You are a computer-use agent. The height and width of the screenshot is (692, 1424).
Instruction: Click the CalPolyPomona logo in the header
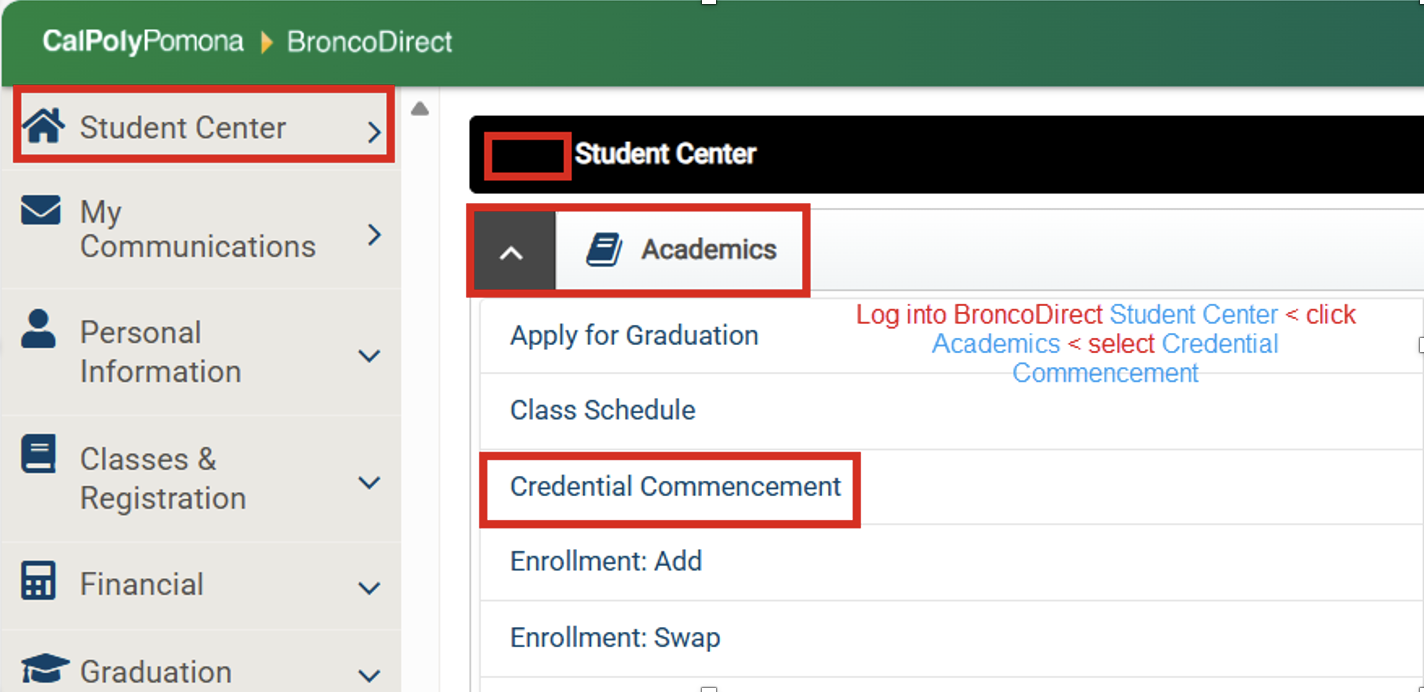click(141, 41)
